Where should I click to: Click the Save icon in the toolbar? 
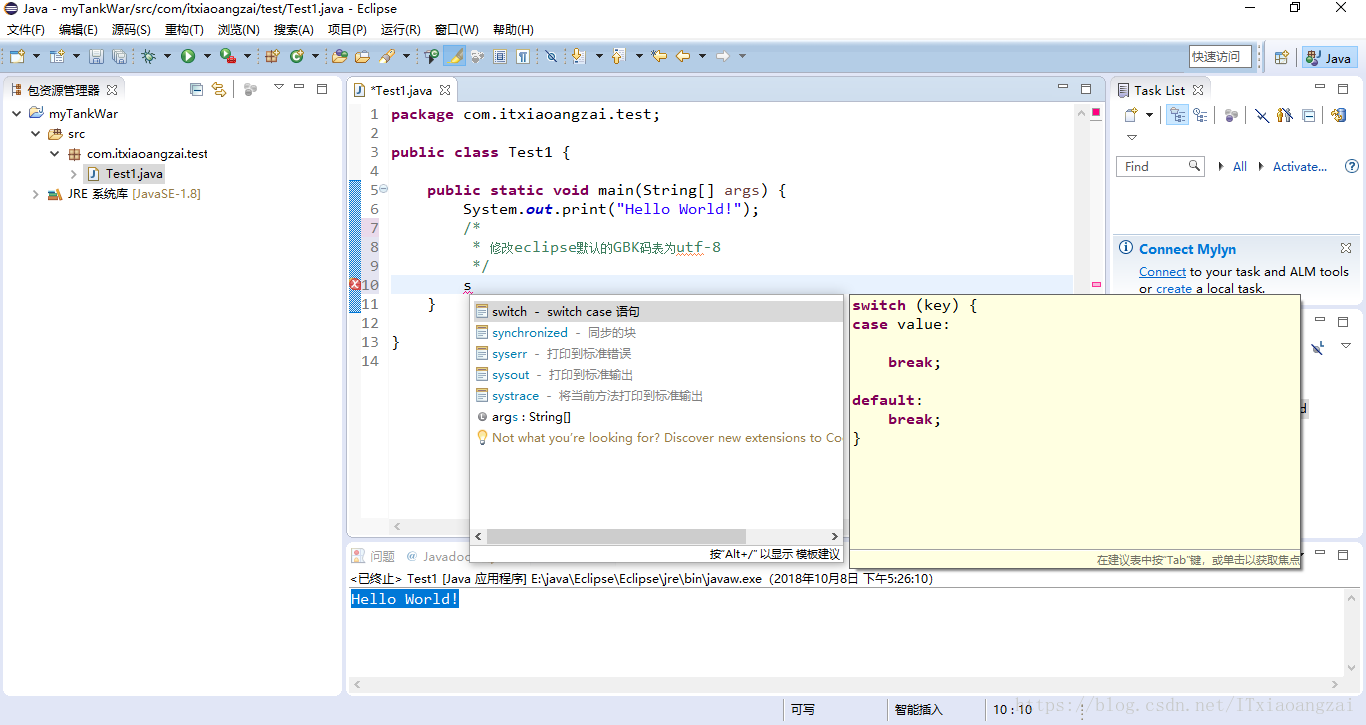97,57
